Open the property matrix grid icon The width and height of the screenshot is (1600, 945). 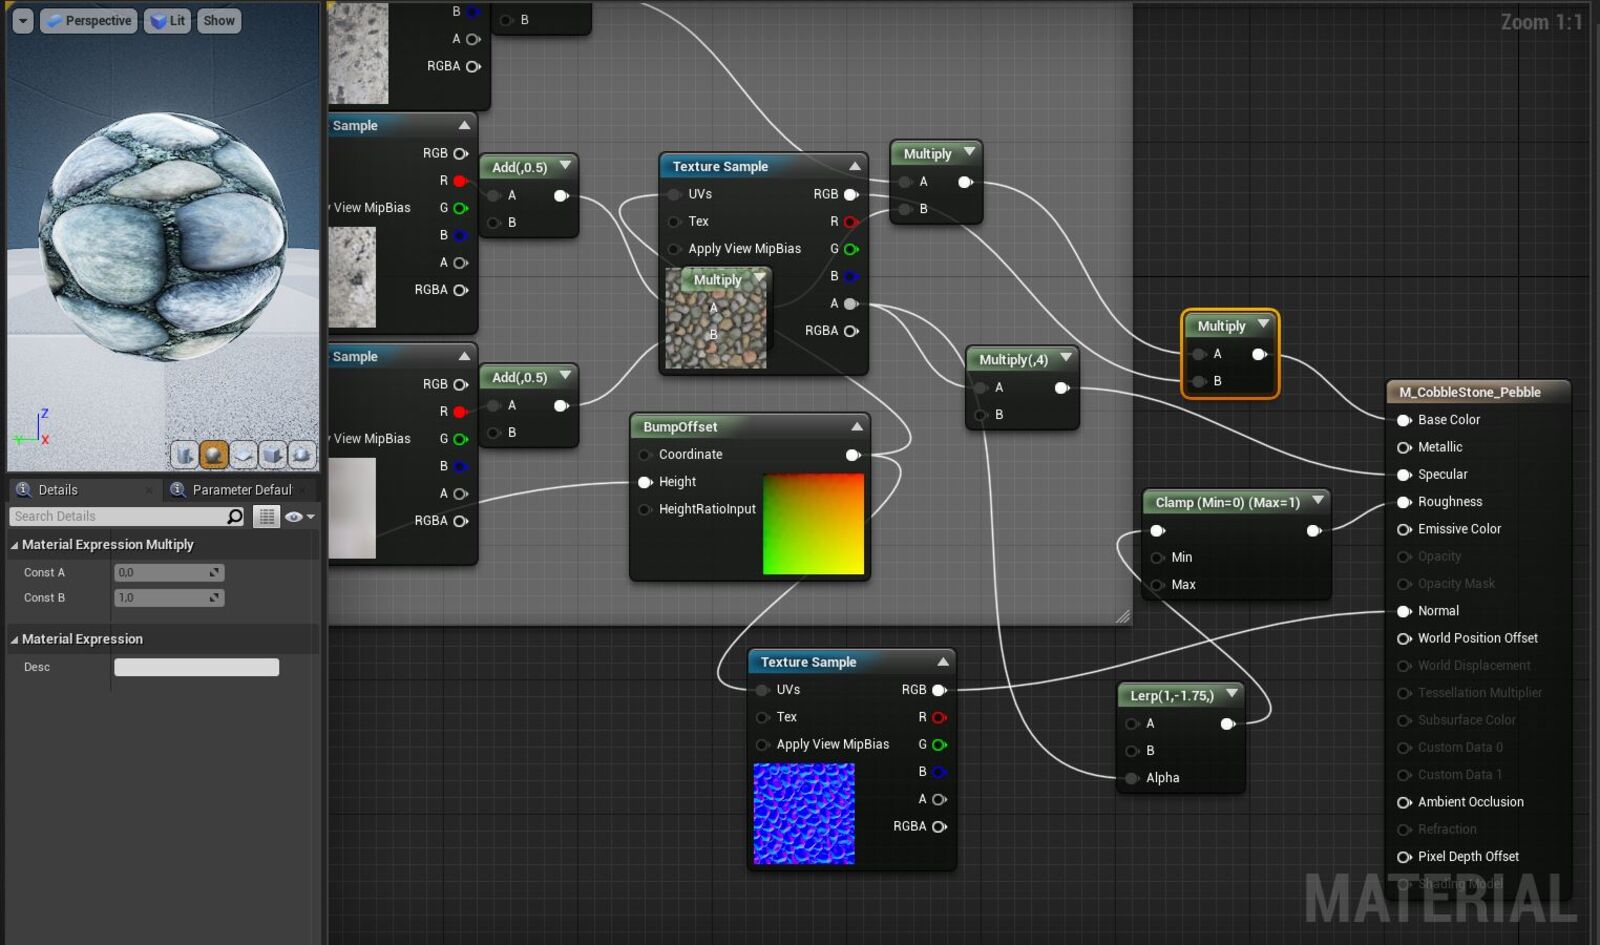point(265,517)
